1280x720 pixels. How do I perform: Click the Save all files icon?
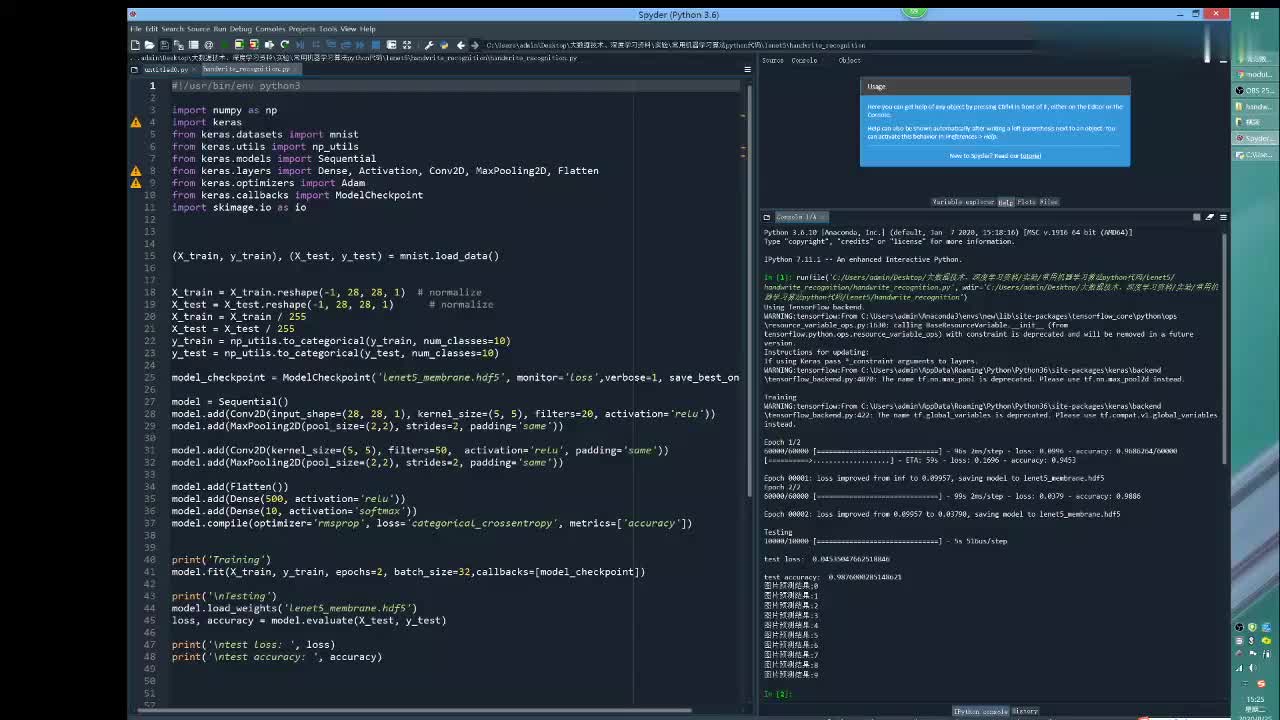(178, 45)
